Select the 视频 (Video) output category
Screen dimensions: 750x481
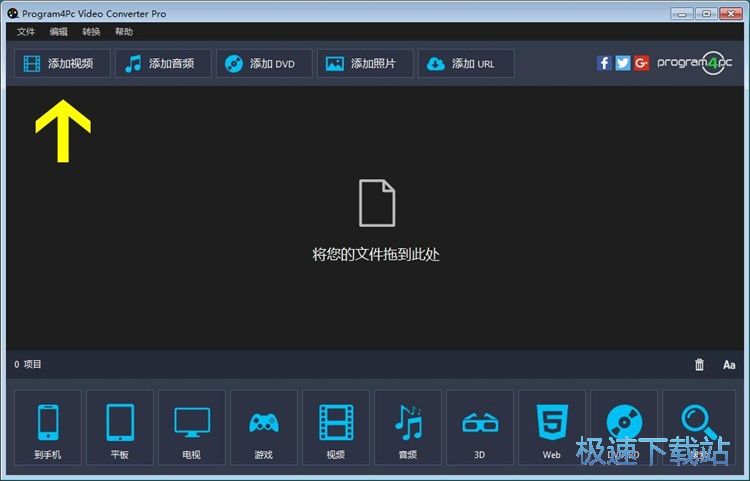coord(336,427)
